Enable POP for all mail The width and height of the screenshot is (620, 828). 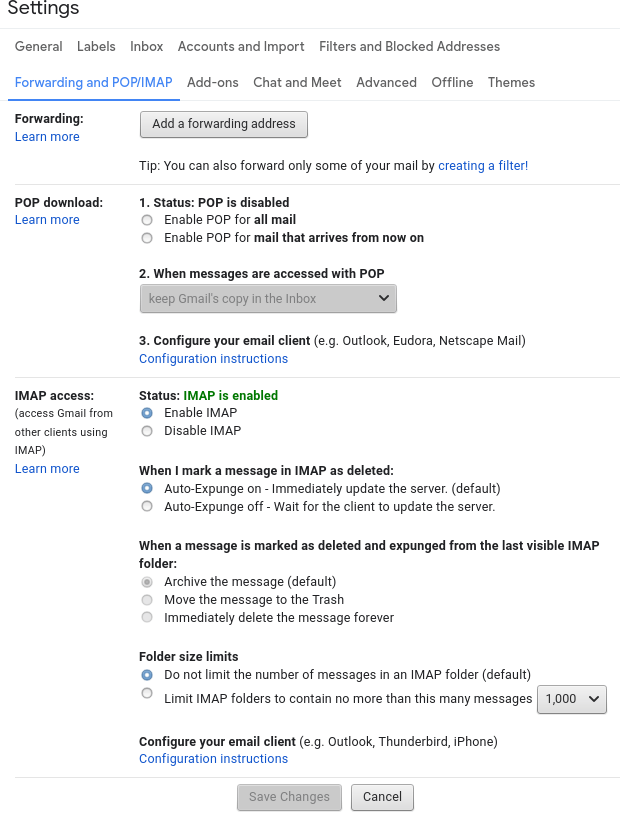(147, 220)
